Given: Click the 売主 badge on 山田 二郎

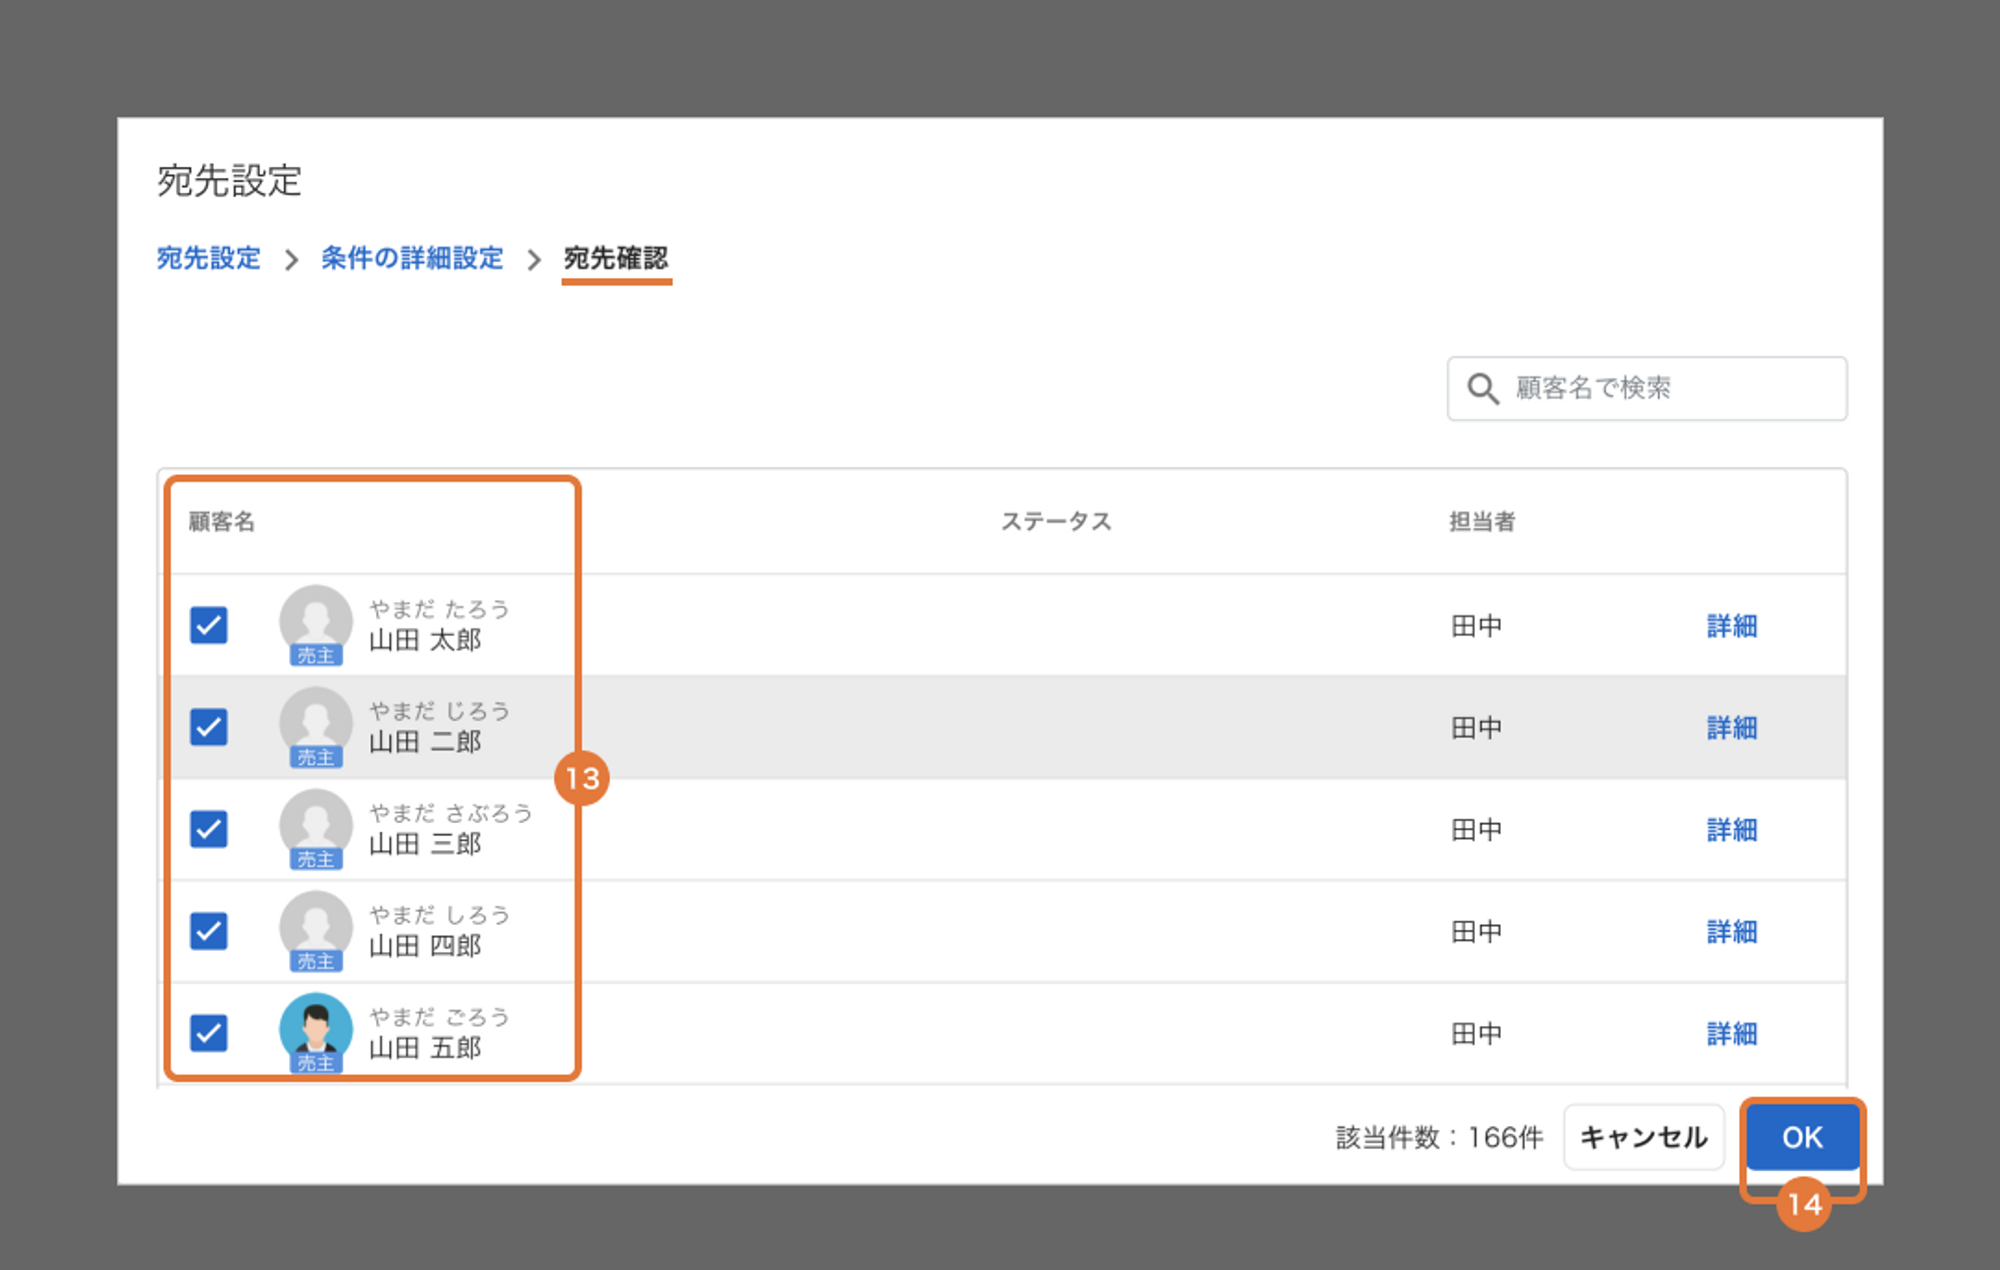Looking at the screenshot, I should [x=316, y=757].
